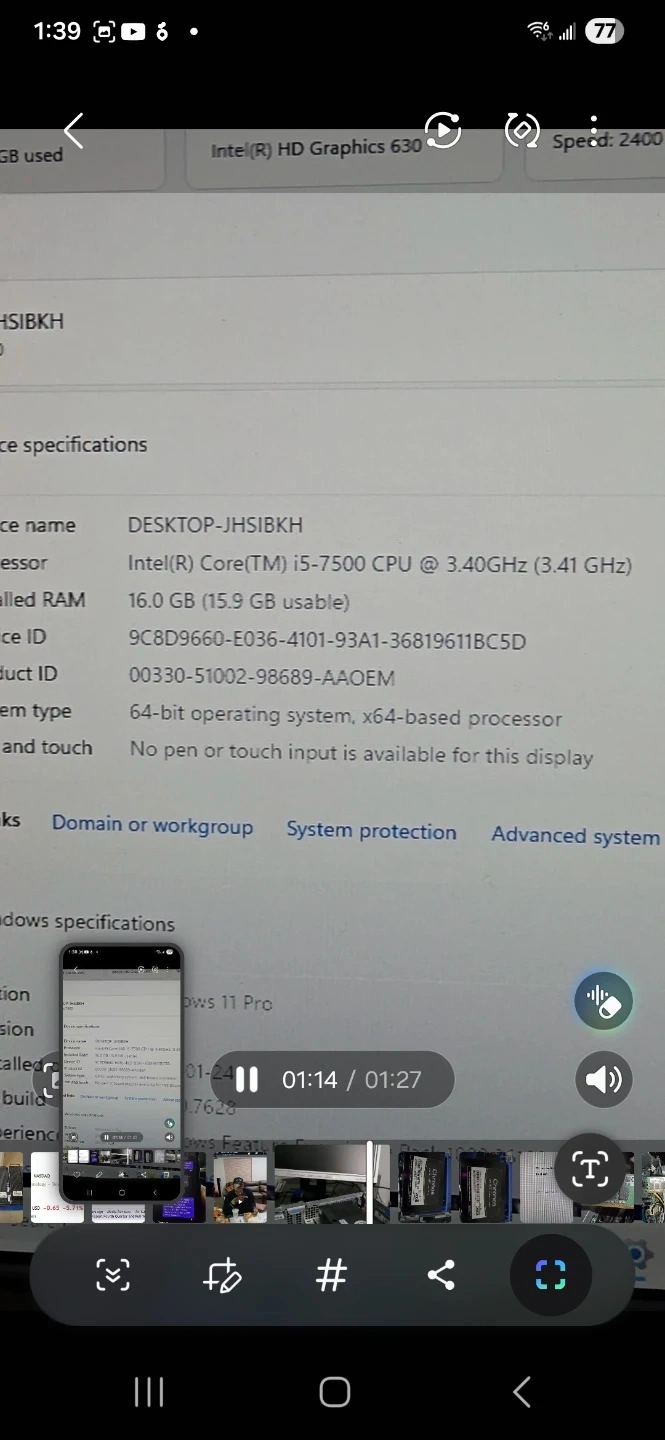Jump to the man-with-hat frame thumbnail
Viewport: 665px width, 1440px height.
[240, 1187]
